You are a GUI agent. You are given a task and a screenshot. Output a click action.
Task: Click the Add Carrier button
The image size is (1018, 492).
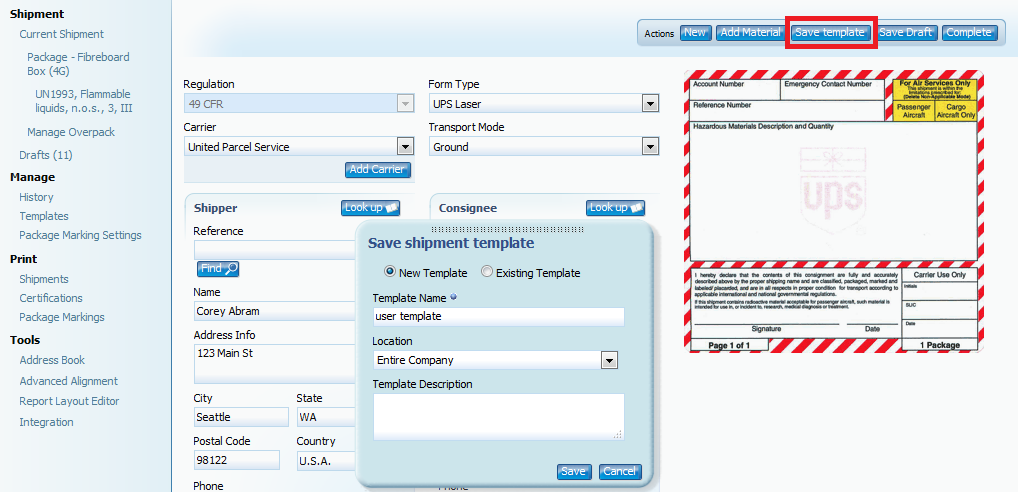tap(378, 170)
